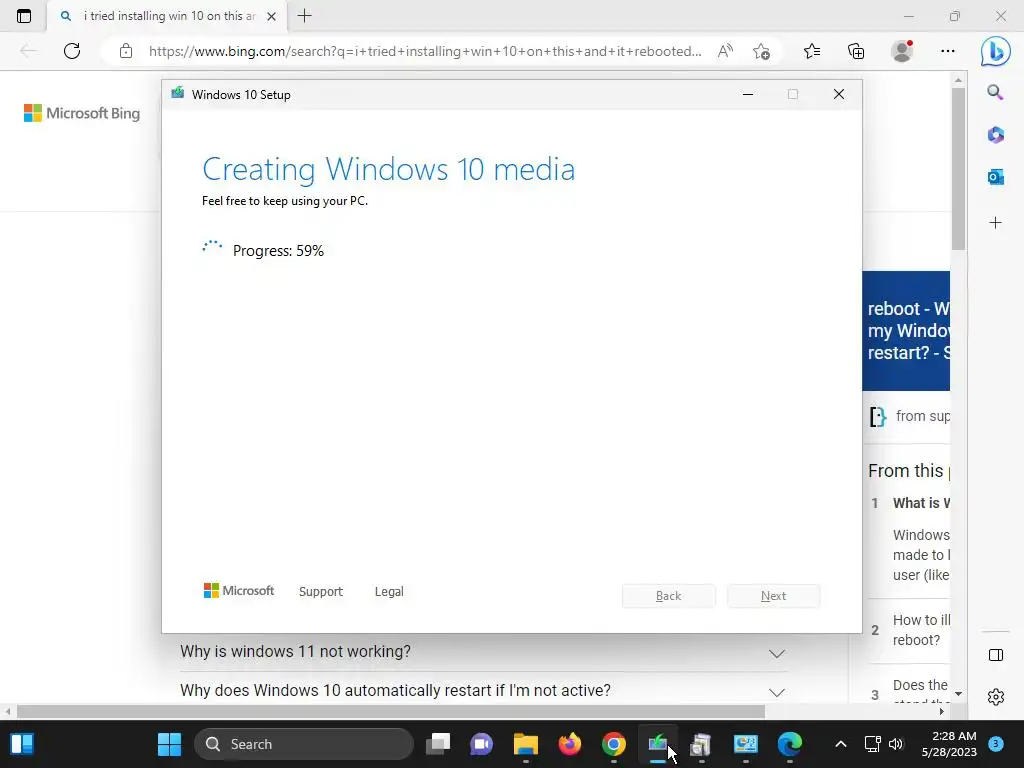This screenshot has height=768, width=1024.
Task: Open the Edge Favorites list
Action: pos(812,51)
